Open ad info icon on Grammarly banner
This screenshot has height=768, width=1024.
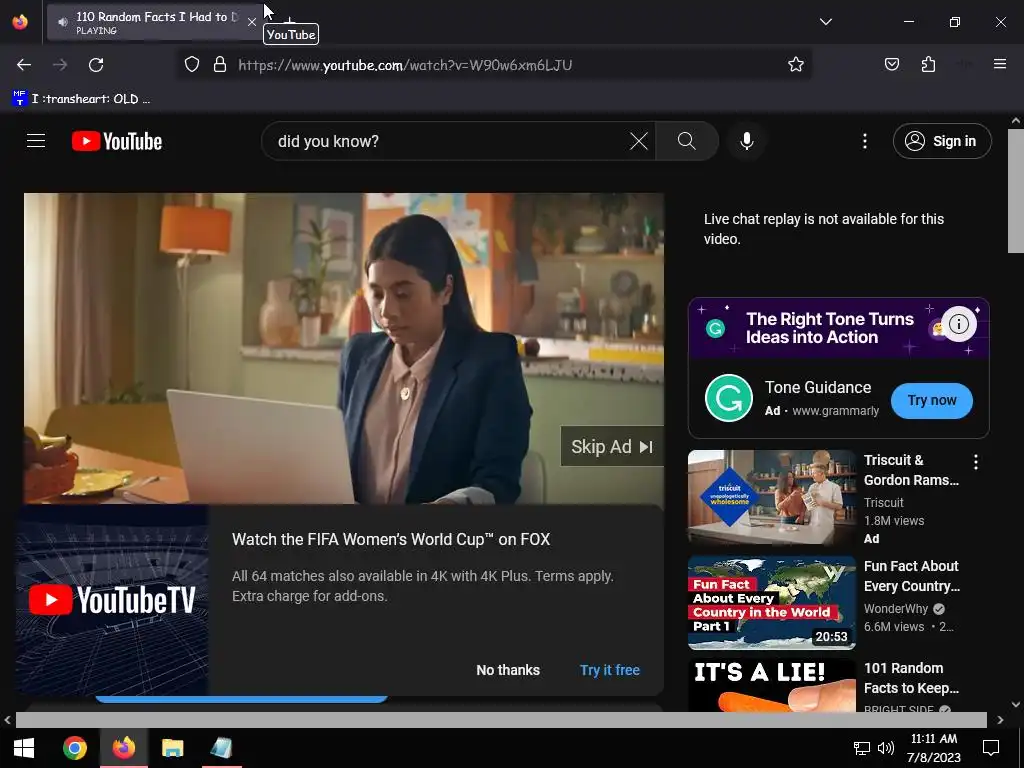click(958, 324)
